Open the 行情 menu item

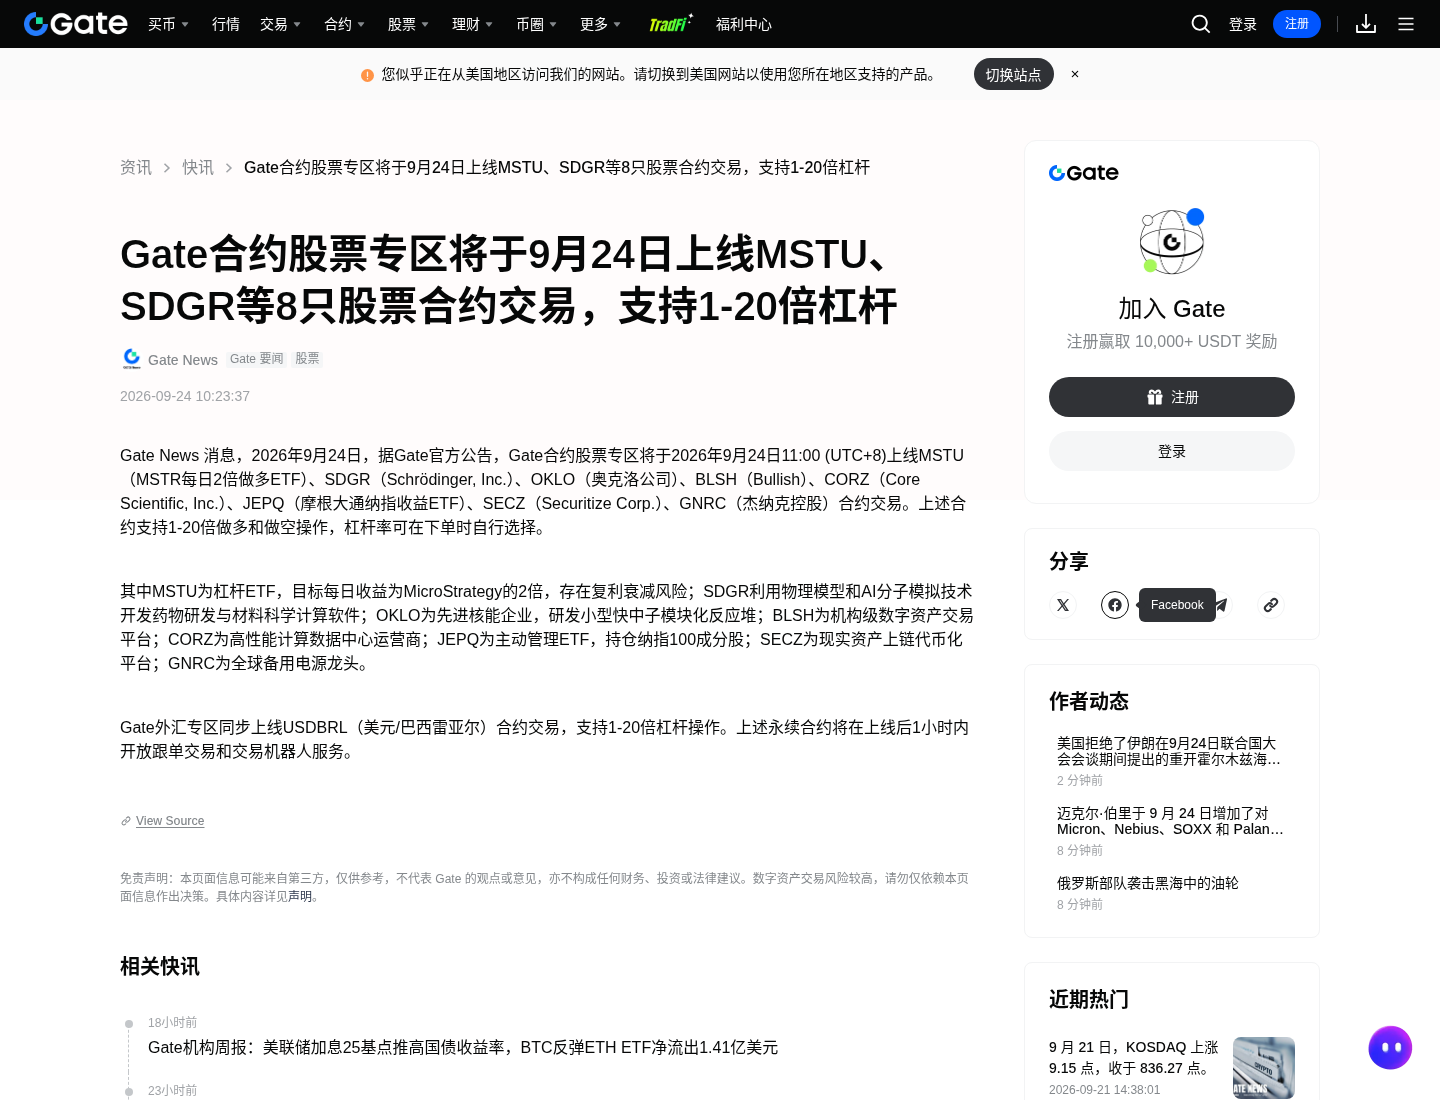226,24
